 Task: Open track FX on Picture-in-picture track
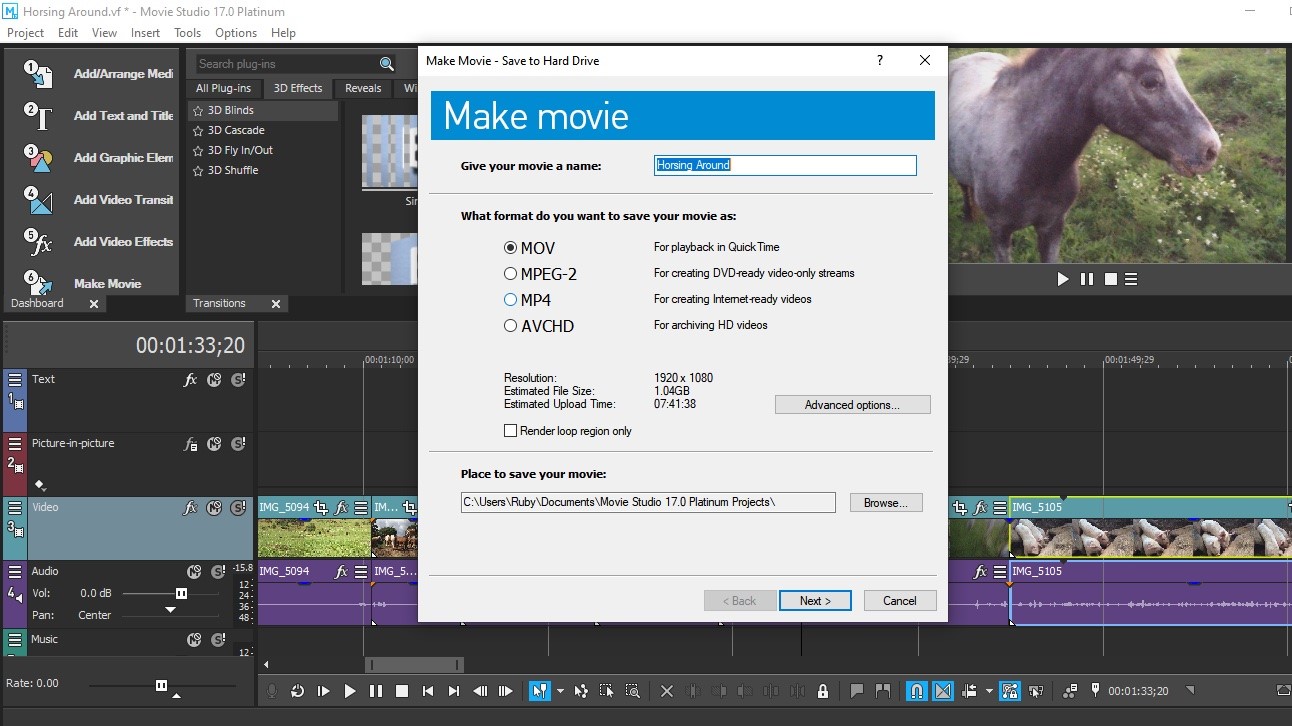click(x=190, y=444)
